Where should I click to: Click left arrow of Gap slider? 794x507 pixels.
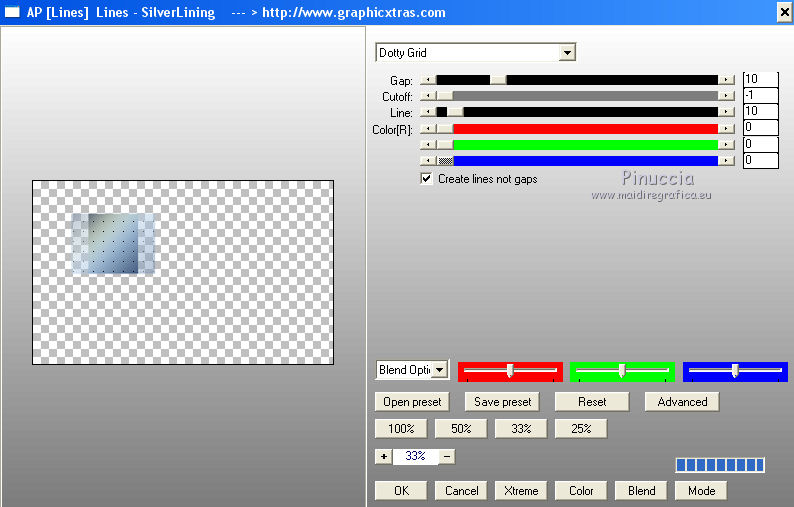coord(428,80)
